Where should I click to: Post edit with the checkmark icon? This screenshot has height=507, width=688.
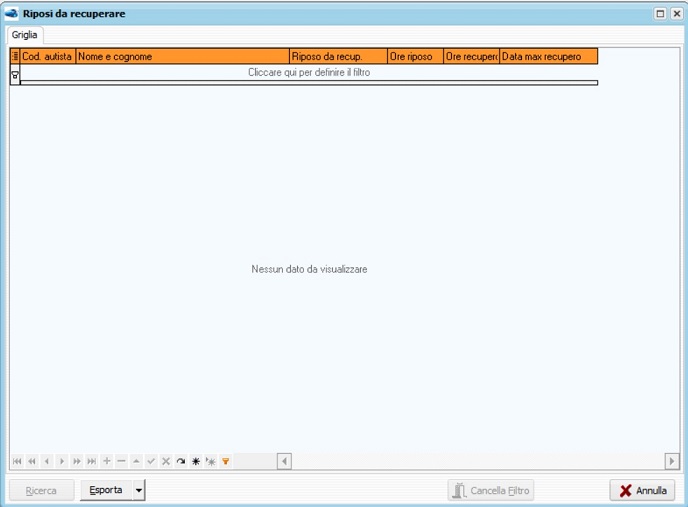pos(151,461)
